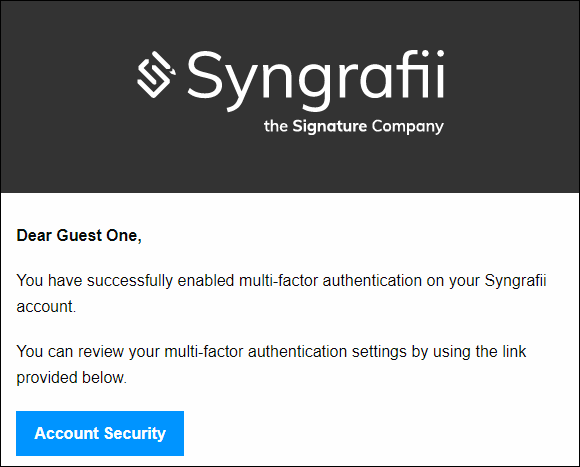The width and height of the screenshot is (580, 467).
Task: Click the bold word "Signature" in the tagline
Action: click(330, 126)
